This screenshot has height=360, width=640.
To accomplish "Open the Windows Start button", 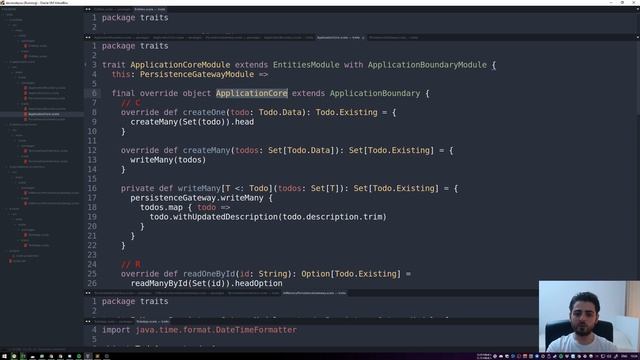I will [x=3, y=356].
